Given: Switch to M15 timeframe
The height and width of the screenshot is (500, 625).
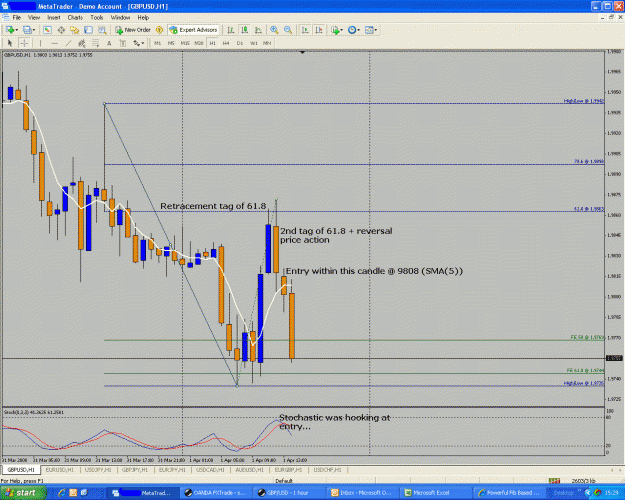Looking at the screenshot, I should point(185,43).
